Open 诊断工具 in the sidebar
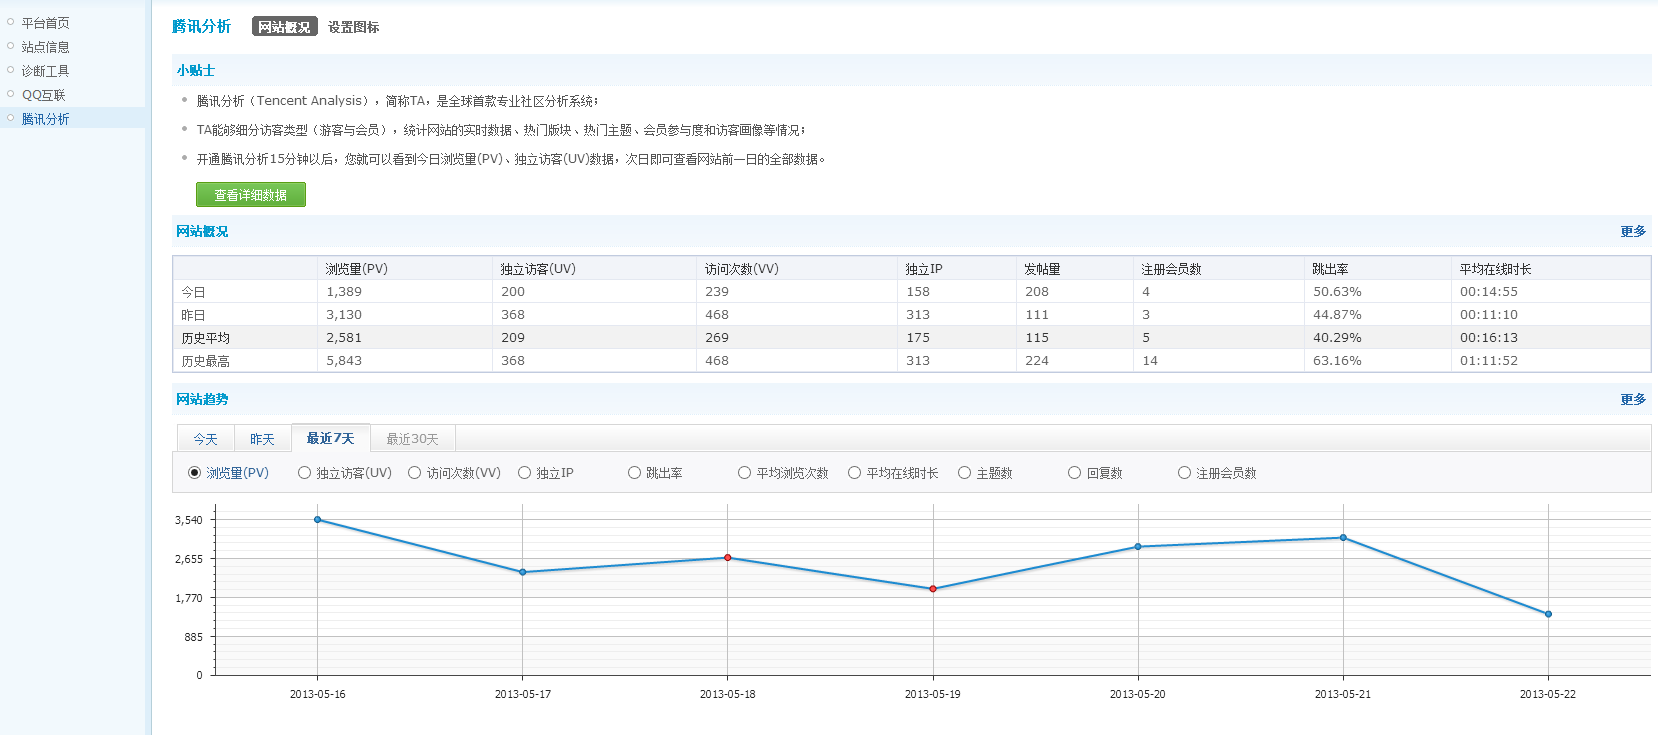The height and width of the screenshot is (735, 1658). click(45, 71)
